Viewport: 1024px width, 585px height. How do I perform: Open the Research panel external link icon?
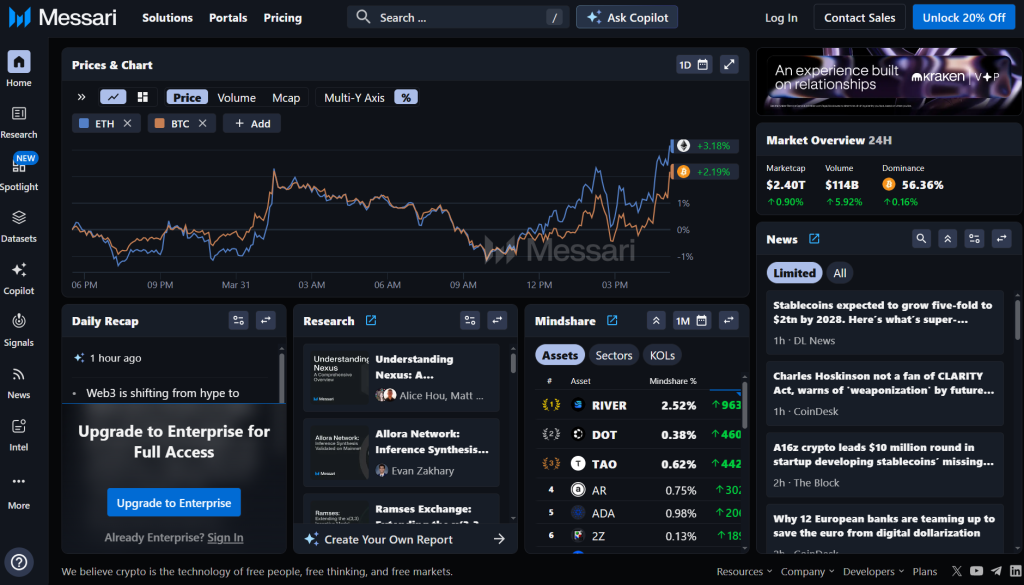(x=371, y=321)
